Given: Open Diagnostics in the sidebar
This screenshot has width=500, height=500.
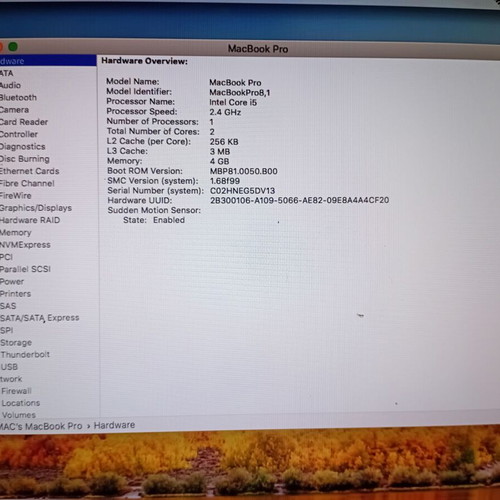Looking at the screenshot, I should [22, 147].
